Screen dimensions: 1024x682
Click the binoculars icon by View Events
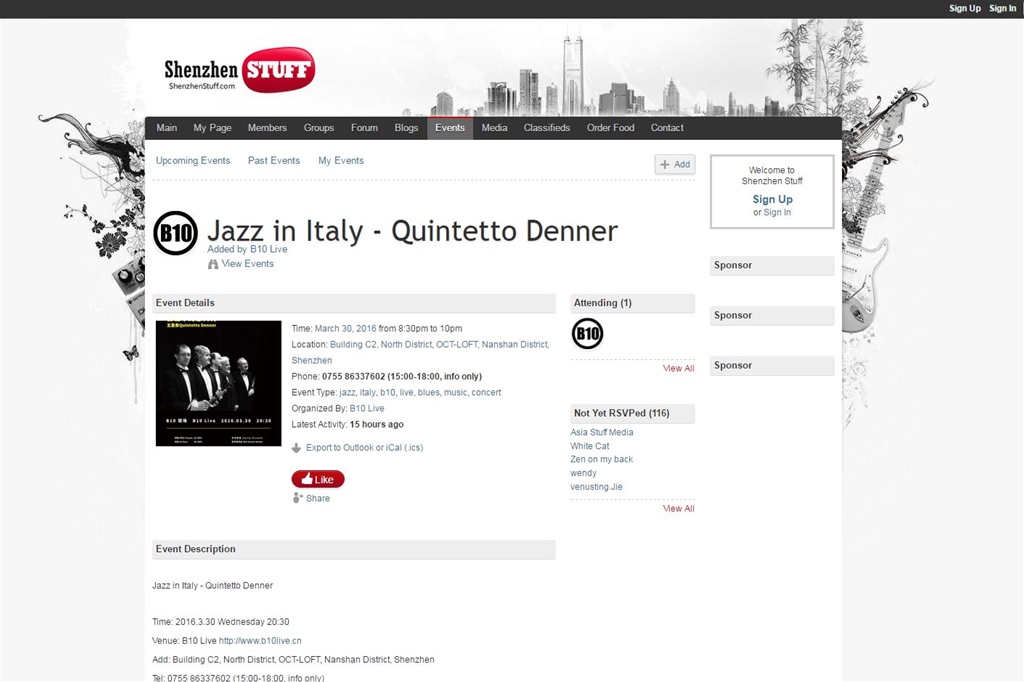213,265
